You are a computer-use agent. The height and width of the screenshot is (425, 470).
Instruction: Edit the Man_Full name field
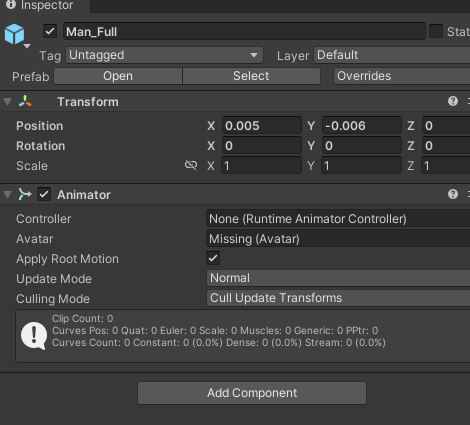[x=244, y=32]
